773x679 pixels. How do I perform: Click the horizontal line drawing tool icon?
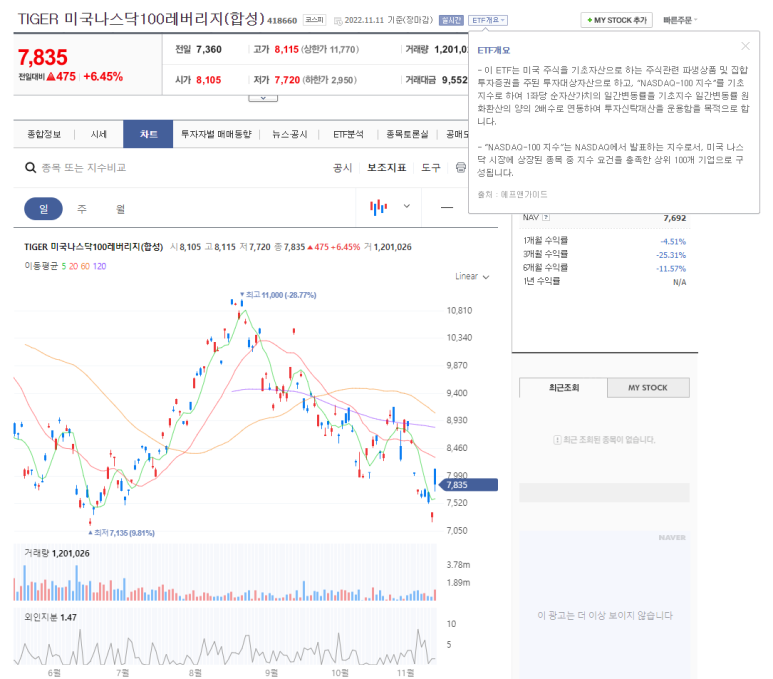[447, 208]
